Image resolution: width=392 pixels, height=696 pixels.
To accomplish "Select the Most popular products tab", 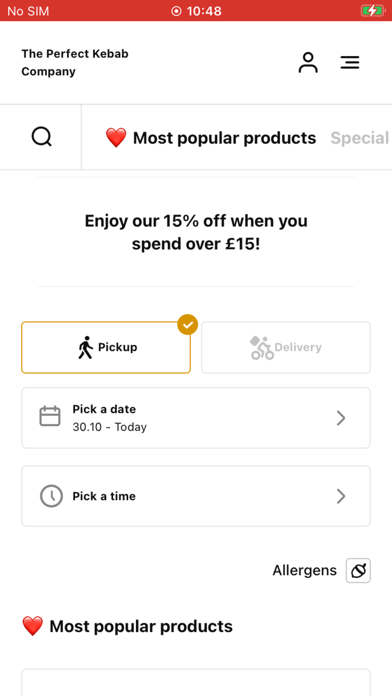I will coord(211,138).
